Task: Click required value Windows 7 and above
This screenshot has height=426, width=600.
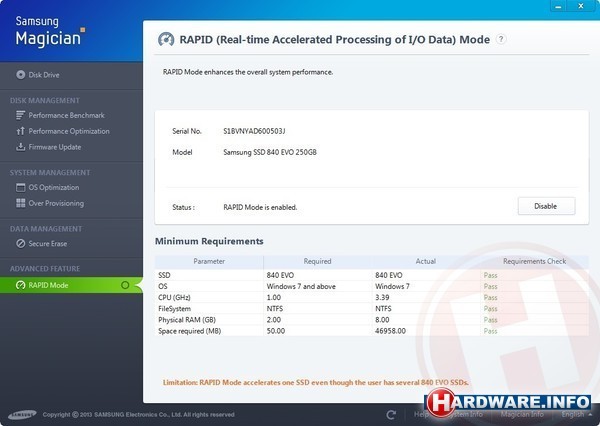Action: pyautogui.click(x=301, y=286)
